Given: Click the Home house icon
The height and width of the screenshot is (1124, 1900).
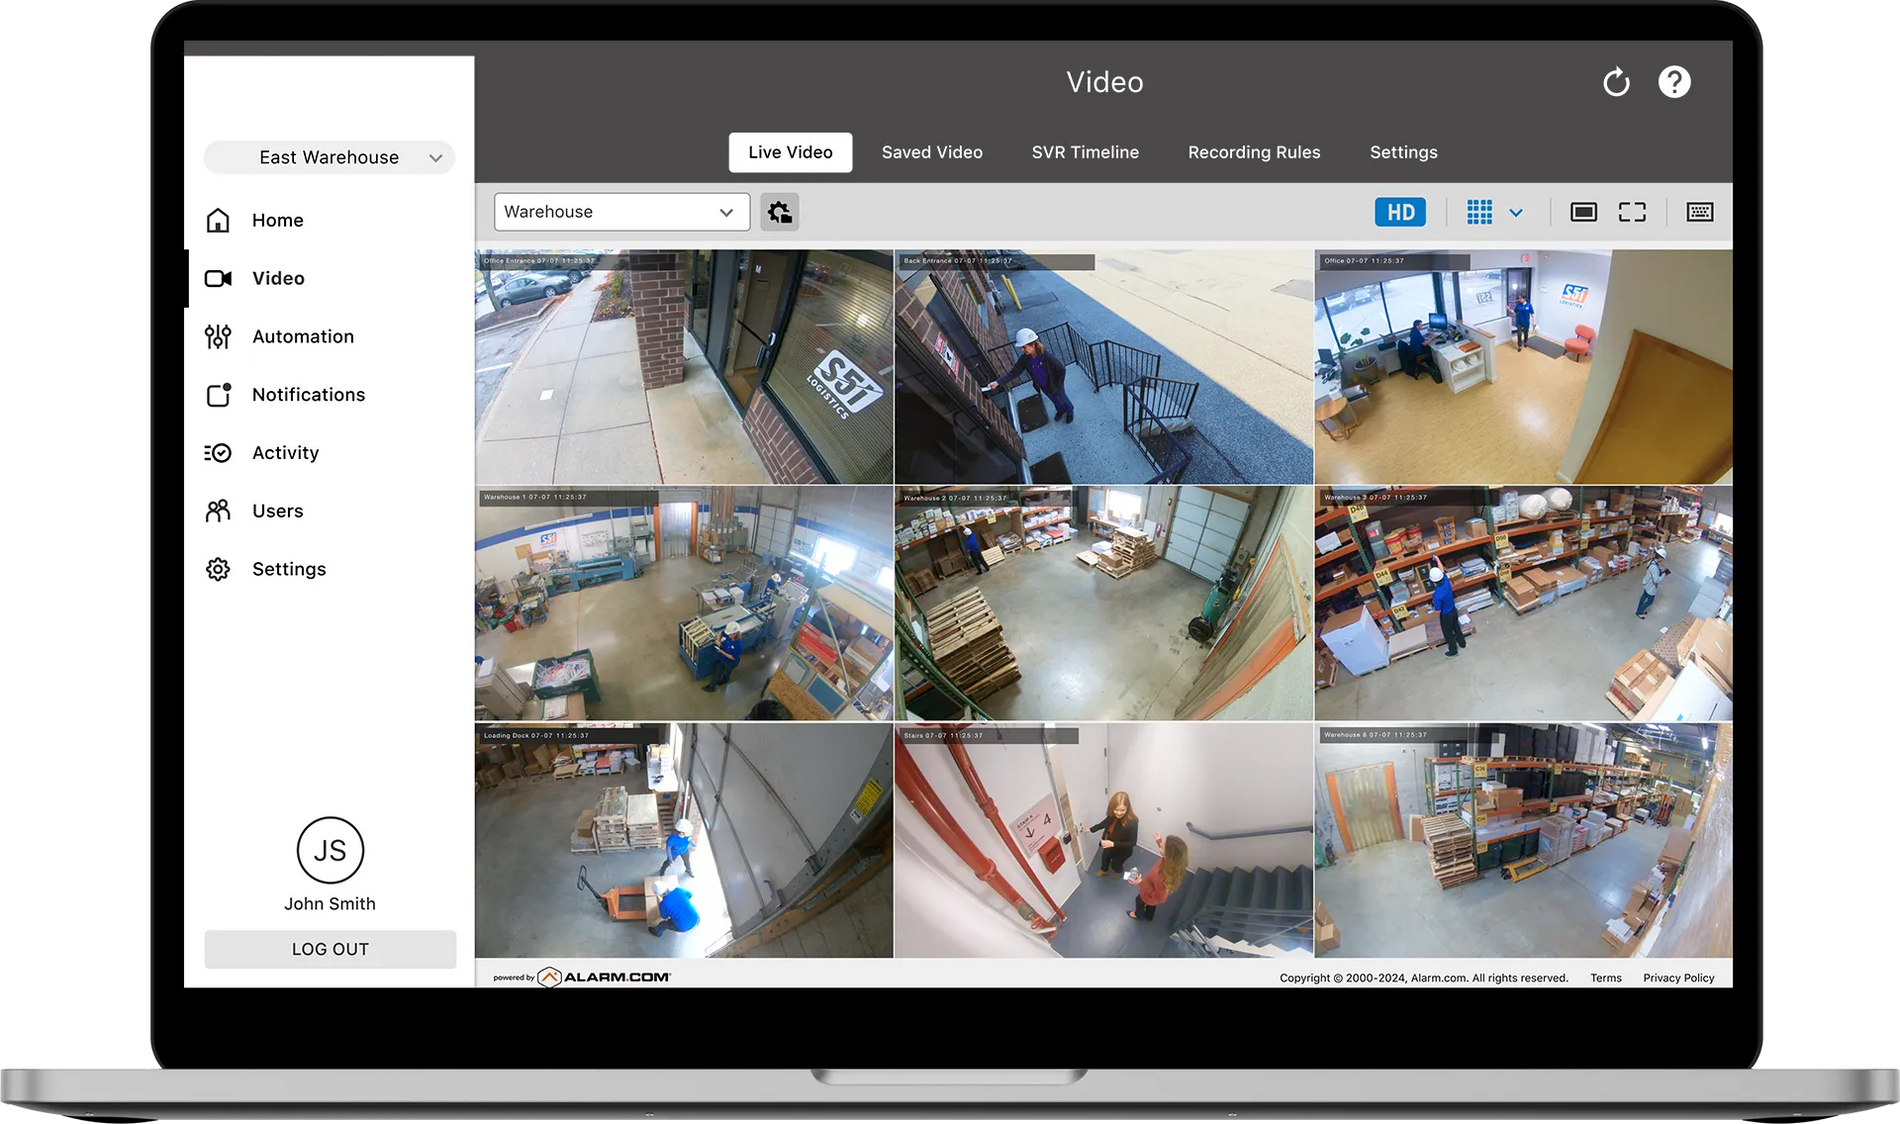Looking at the screenshot, I should pyautogui.click(x=218, y=220).
